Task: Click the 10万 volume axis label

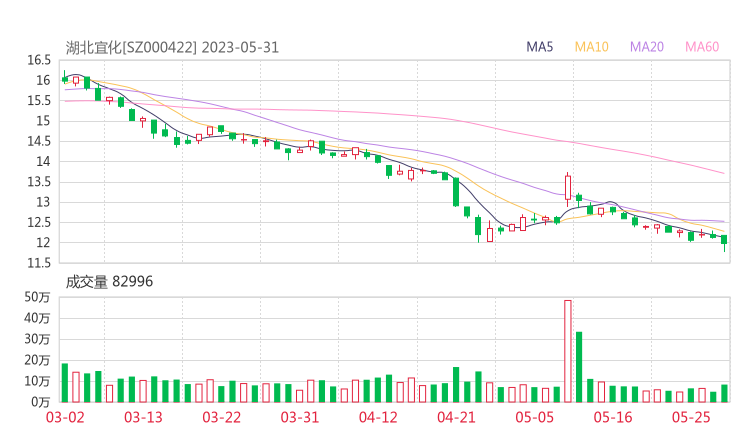Action: point(37,381)
